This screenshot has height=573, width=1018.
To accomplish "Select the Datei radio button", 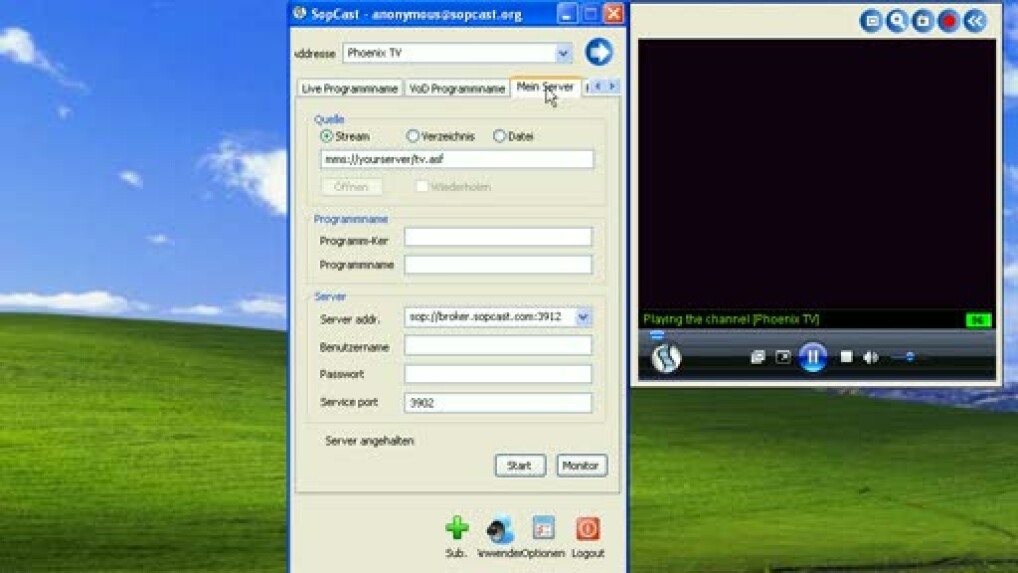I will click(x=499, y=136).
